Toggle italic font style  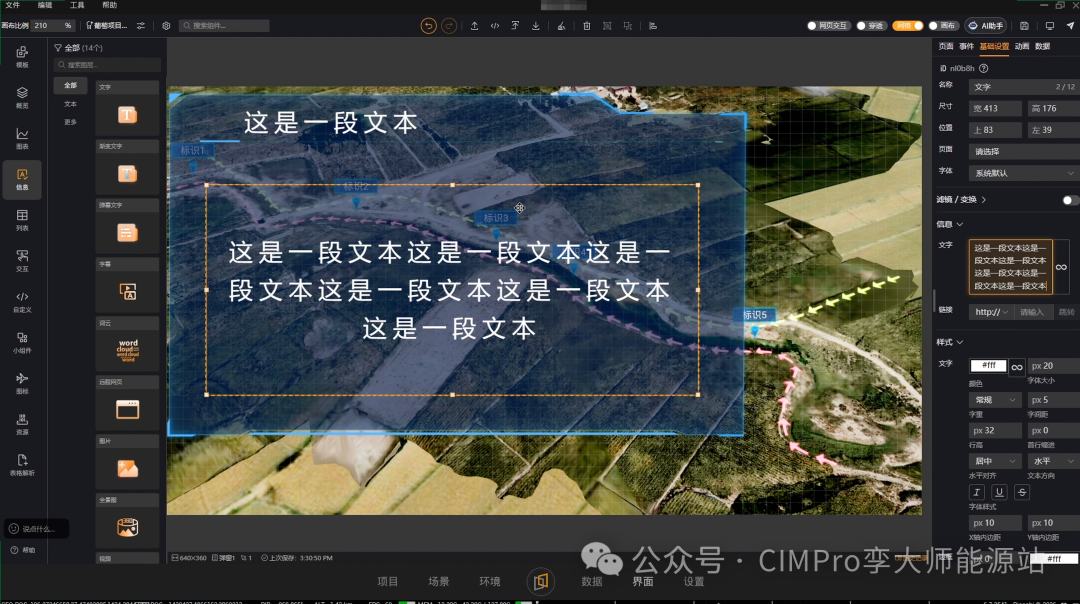tap(977, 492)
